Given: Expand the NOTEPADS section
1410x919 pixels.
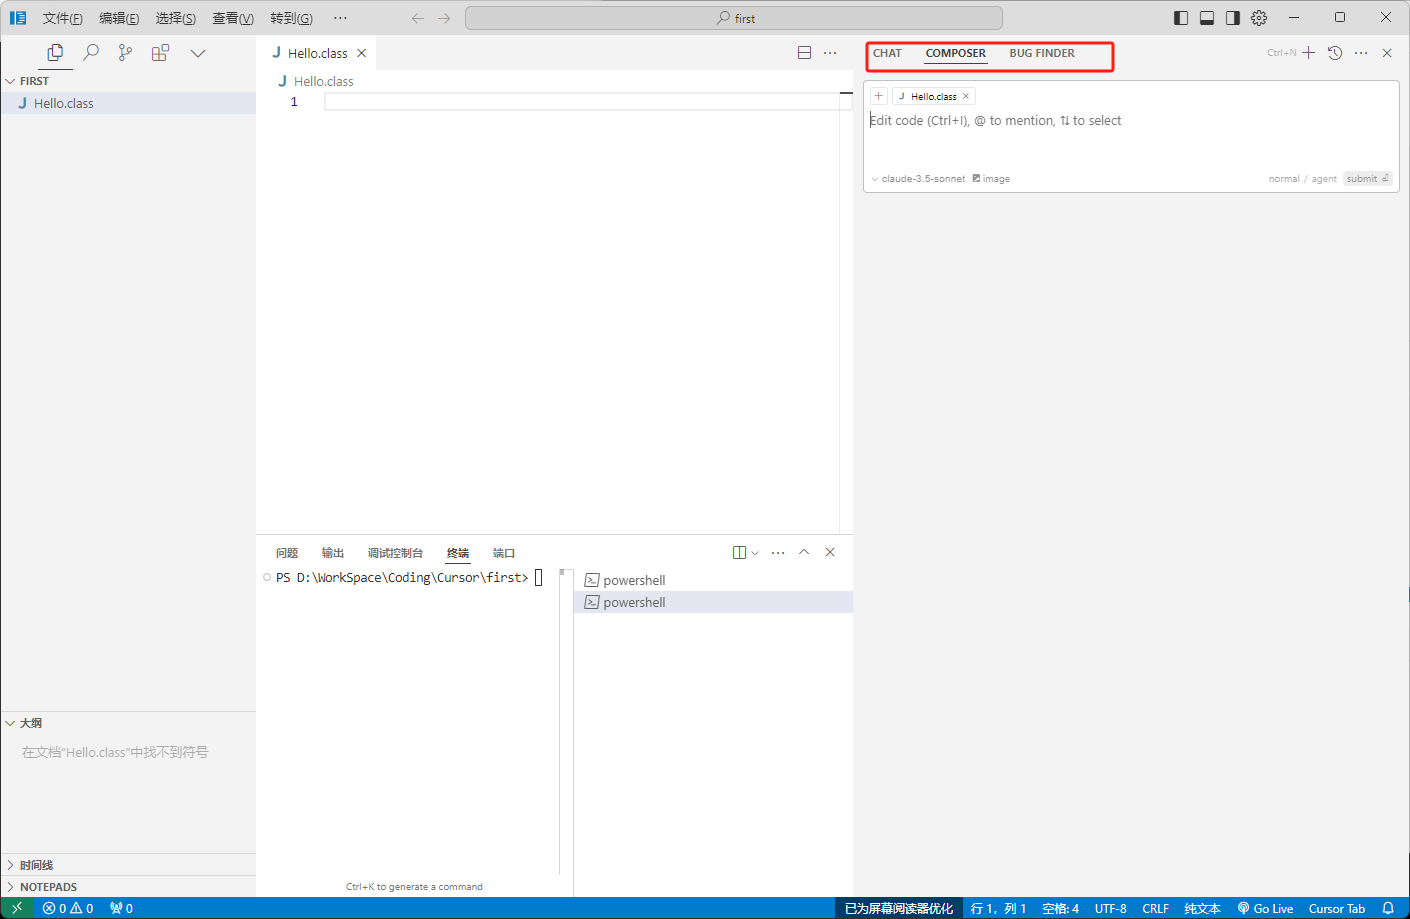Looking at the screenshot, I should pyautogui.click(x=48, y=887).
